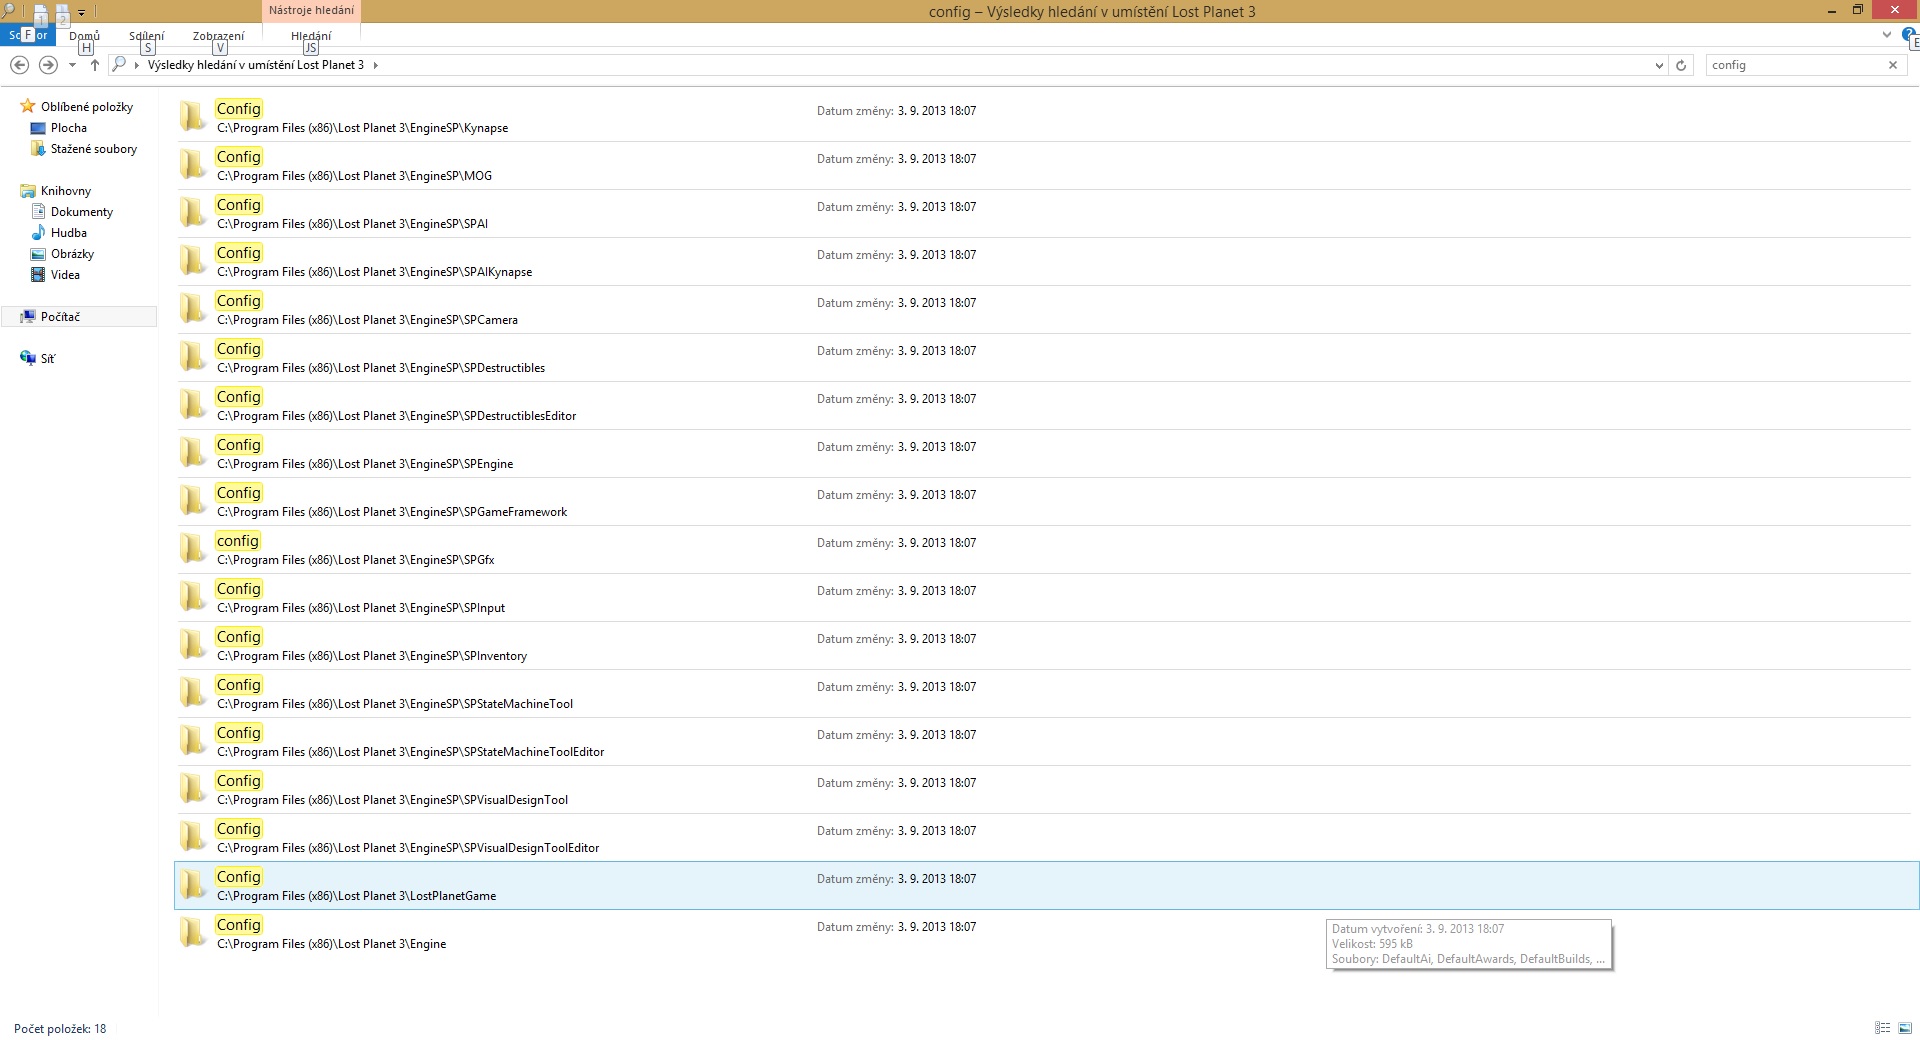Switch to the Sdílení ribbon tab

coord(147,36)
